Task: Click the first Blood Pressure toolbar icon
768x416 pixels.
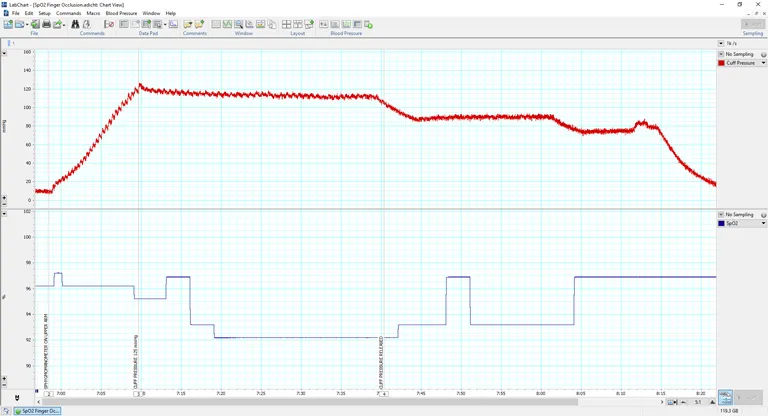Action: [323, 24]
